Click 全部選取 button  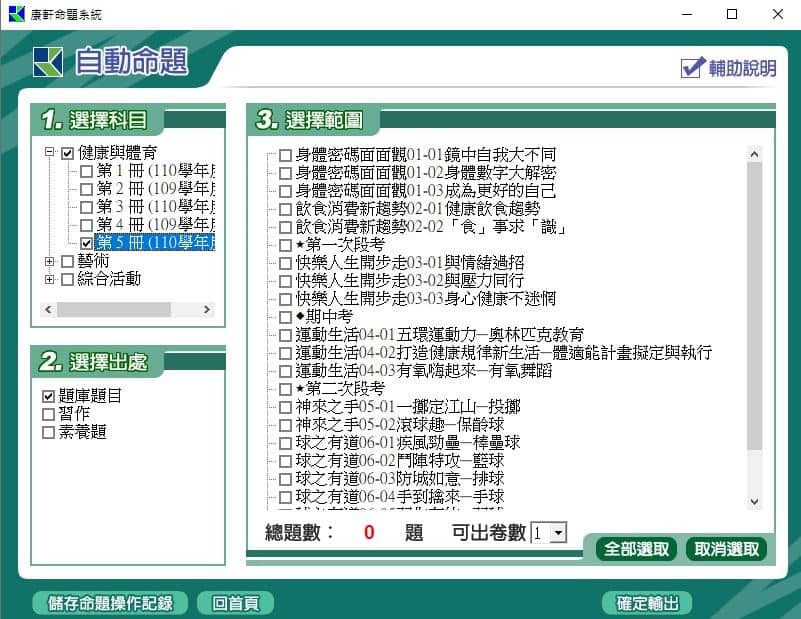click(636, 549)
